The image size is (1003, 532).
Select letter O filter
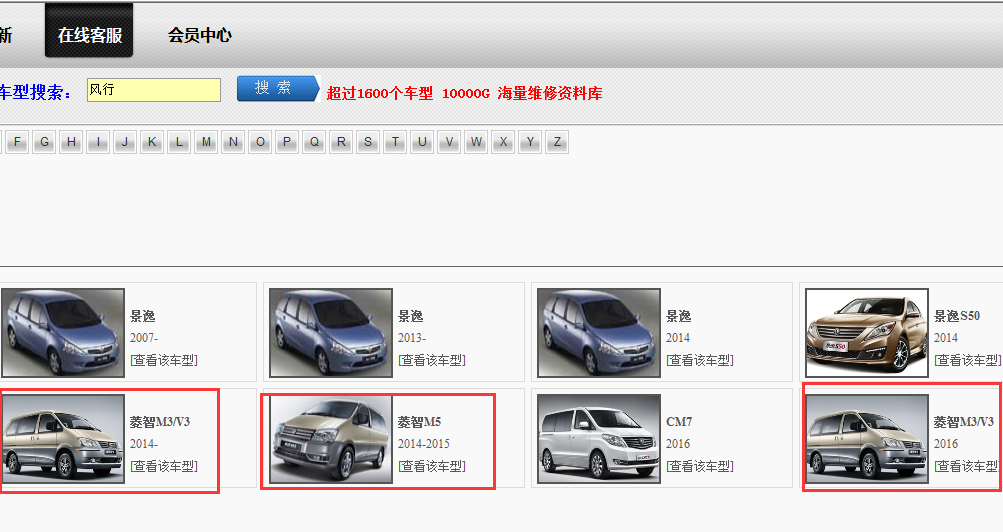click(260, 142)
